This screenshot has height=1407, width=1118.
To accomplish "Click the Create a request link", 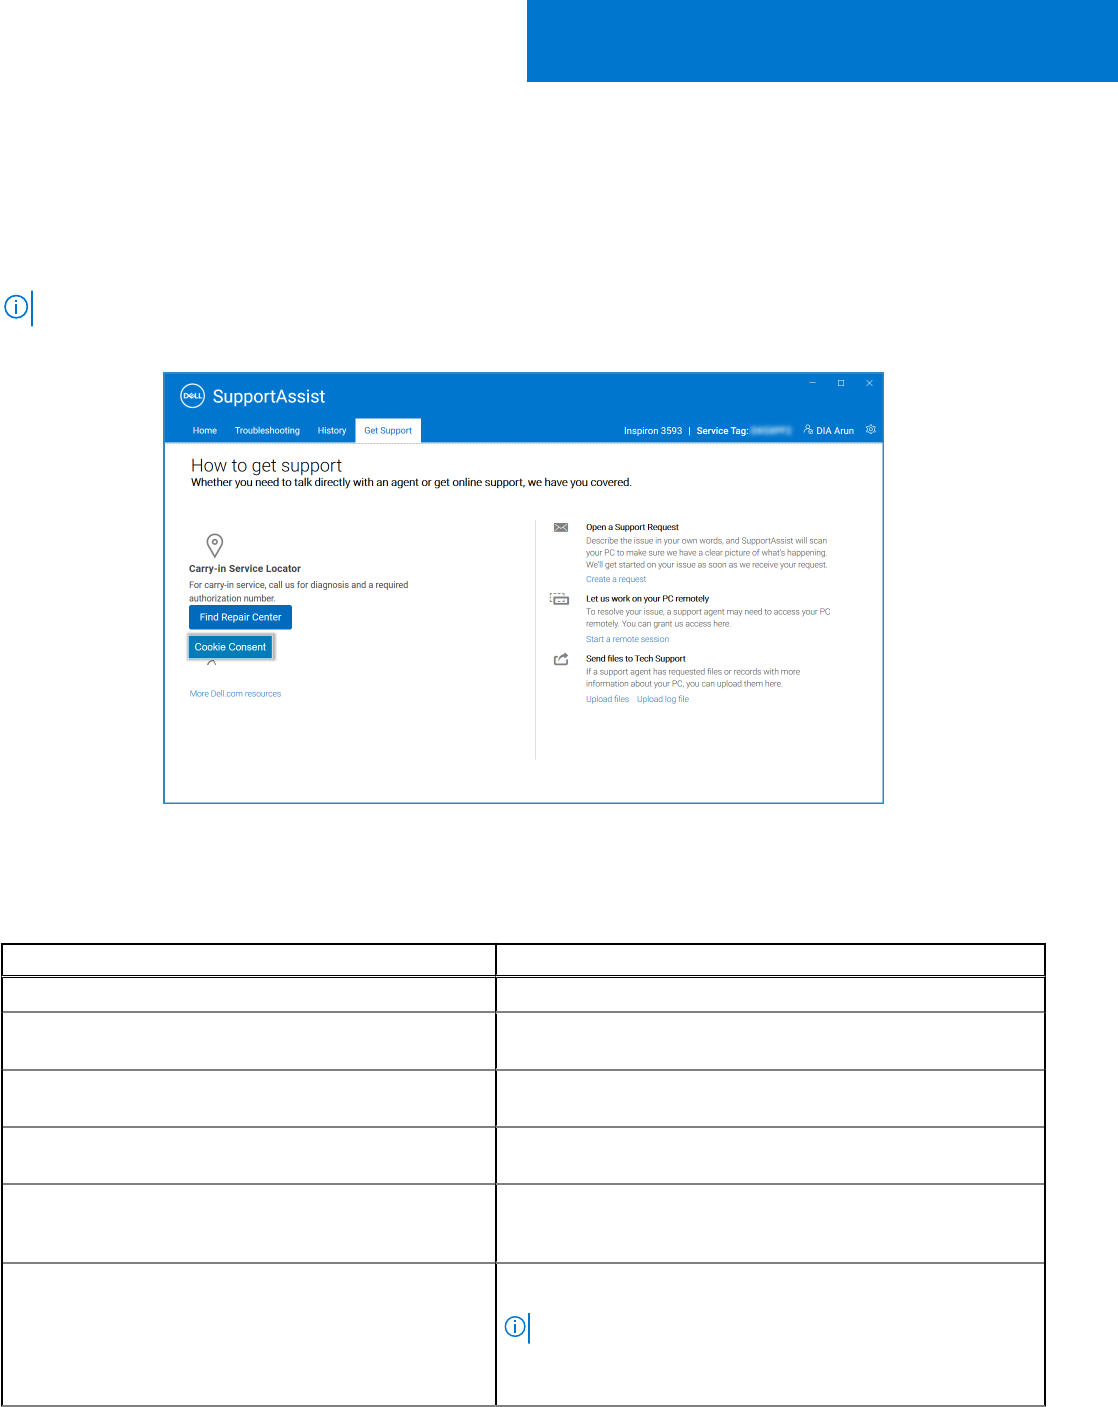I will click(x=616, y=579).
